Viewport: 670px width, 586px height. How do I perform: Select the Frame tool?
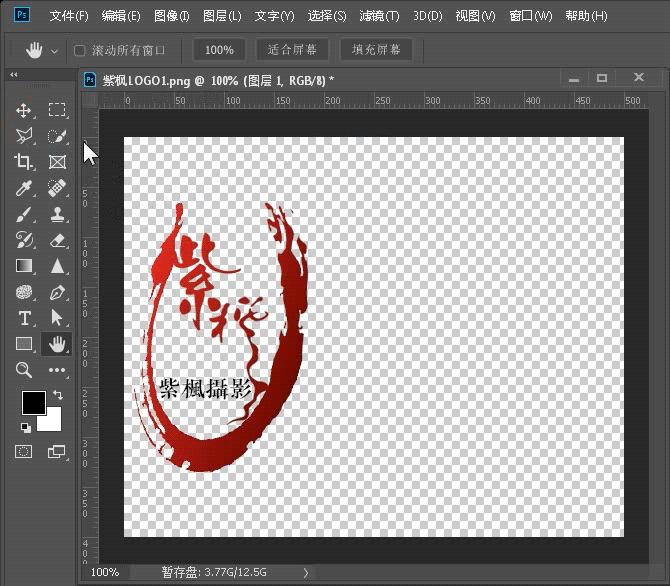pyautogui.click(x=57, y=162)
